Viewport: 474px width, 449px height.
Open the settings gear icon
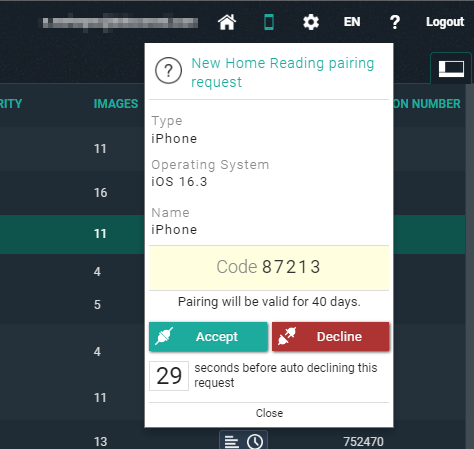point(311,22)
